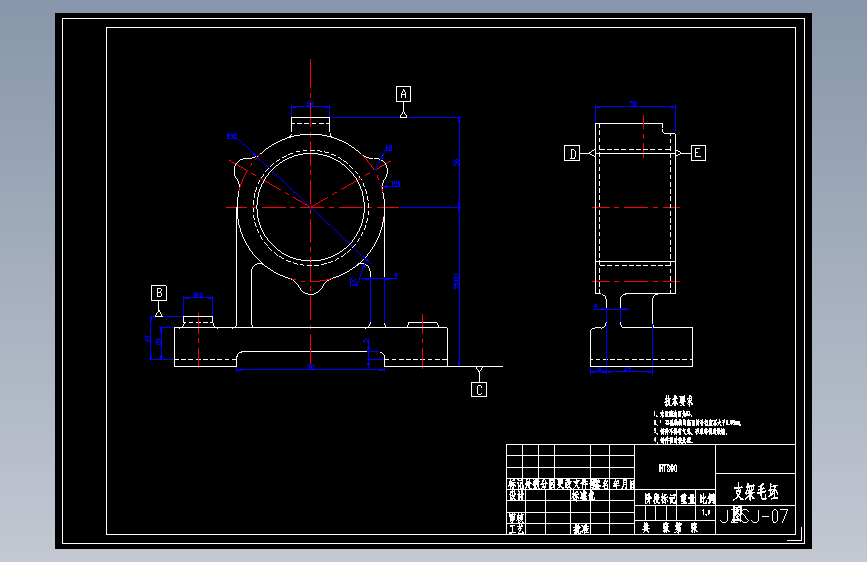Click the 设计 cell in the title block
The height and width of the screenshot is (562, 867).
coord(516,496)
